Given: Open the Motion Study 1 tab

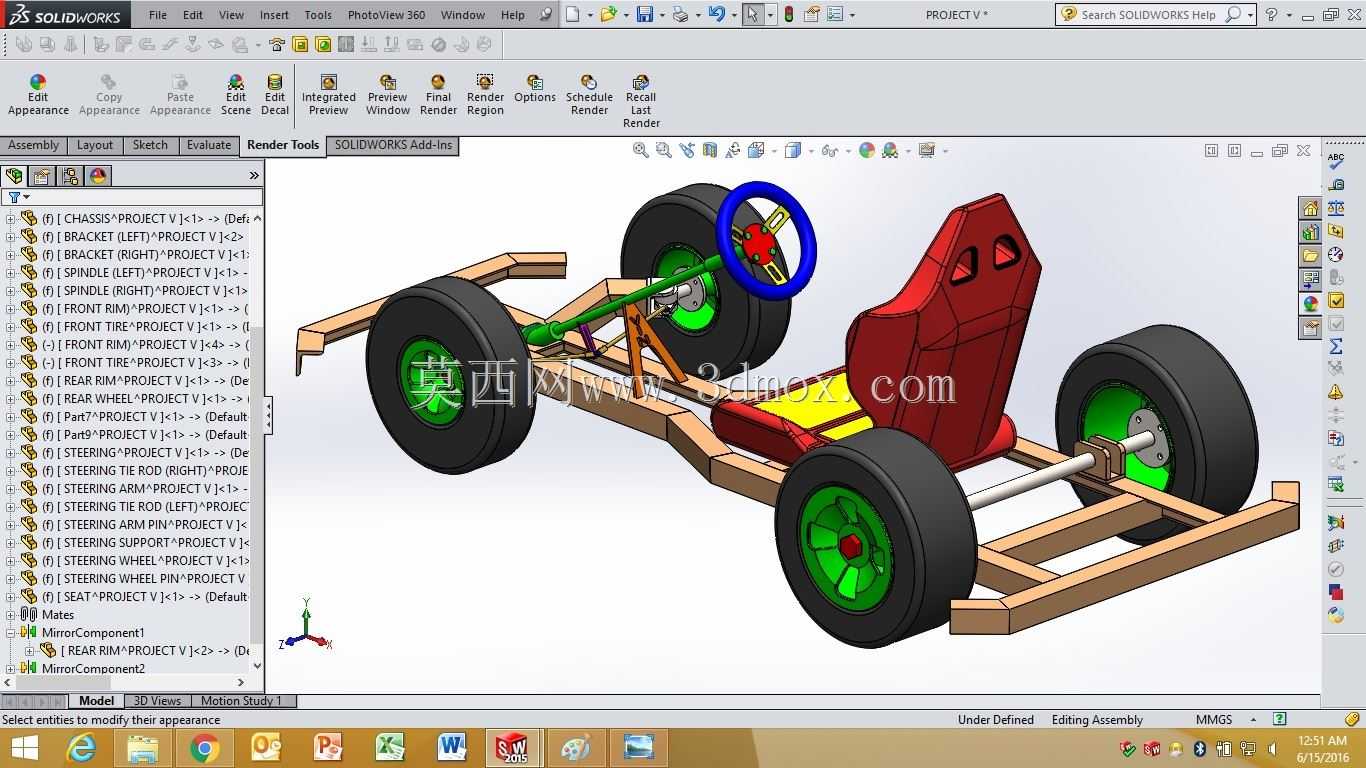Looking at the screenshot, I should click(242, 701).
